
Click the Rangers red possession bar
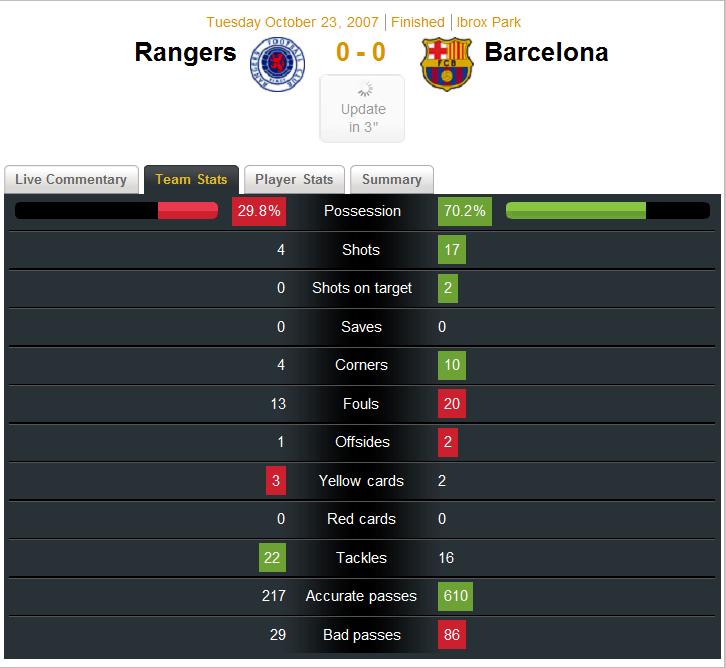(x=187, y=211)
